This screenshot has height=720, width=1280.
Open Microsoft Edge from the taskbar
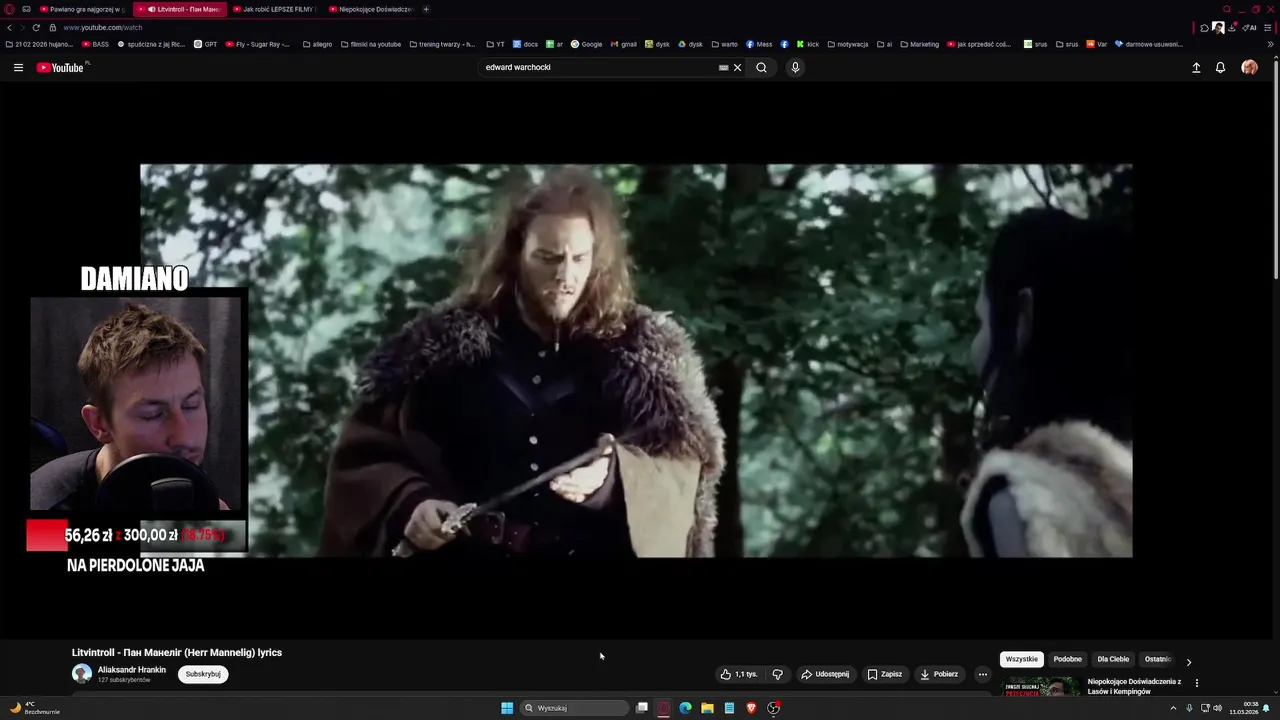point(685,708)
